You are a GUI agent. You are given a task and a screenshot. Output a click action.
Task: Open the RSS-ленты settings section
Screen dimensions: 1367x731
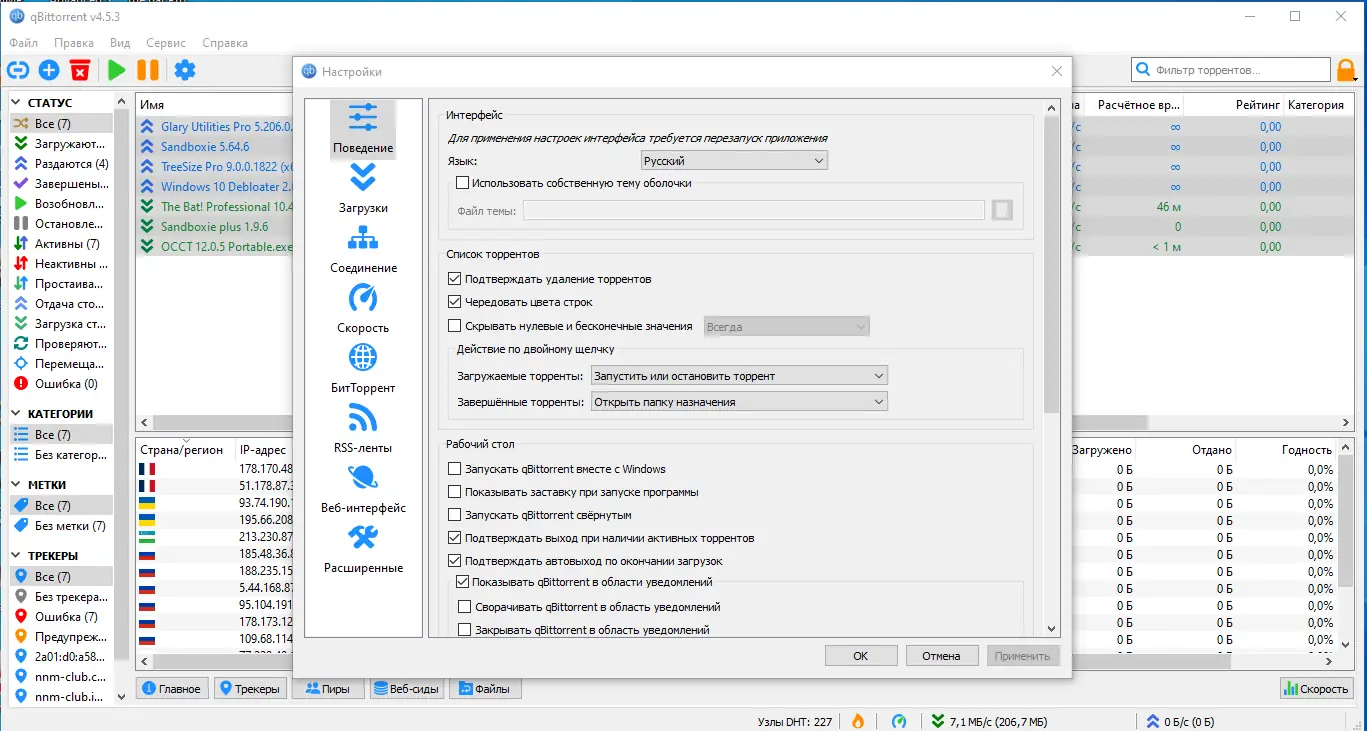pyautogui.click(x=363, y=428)
